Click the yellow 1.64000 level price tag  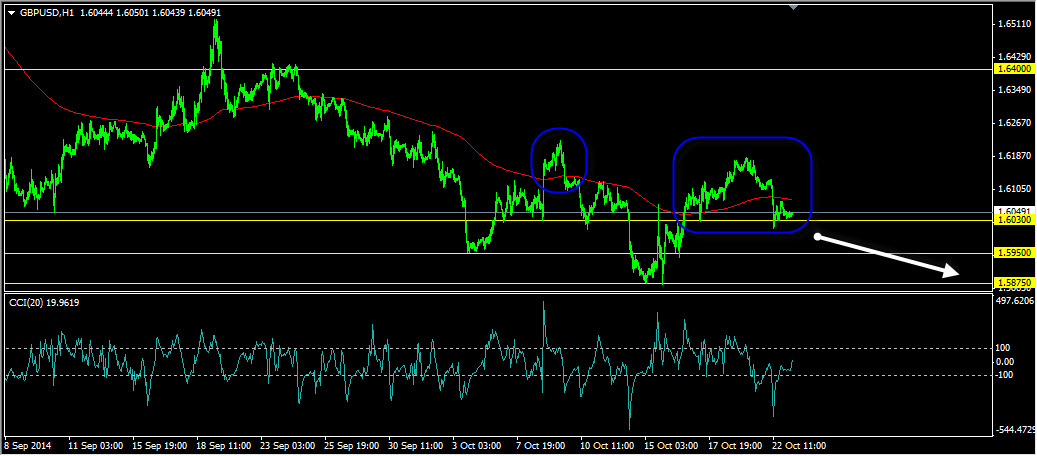[x=1013, y=69]
